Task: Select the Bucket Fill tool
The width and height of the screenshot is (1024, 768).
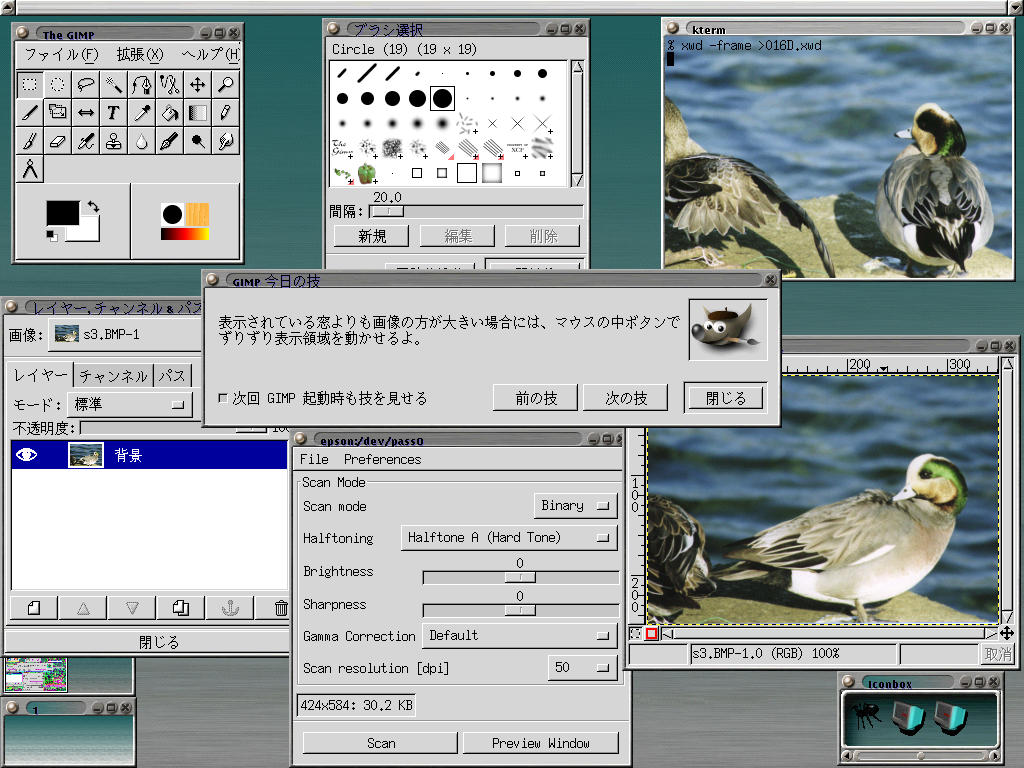Action: 170,112
